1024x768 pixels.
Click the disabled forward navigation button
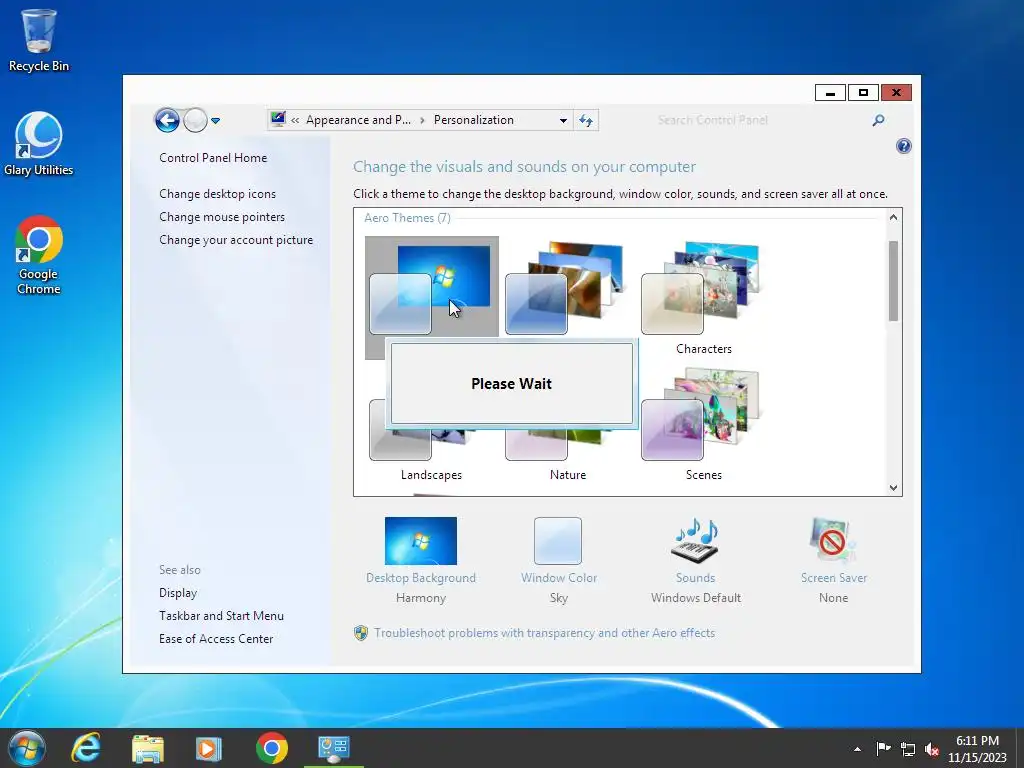point(195,120)
